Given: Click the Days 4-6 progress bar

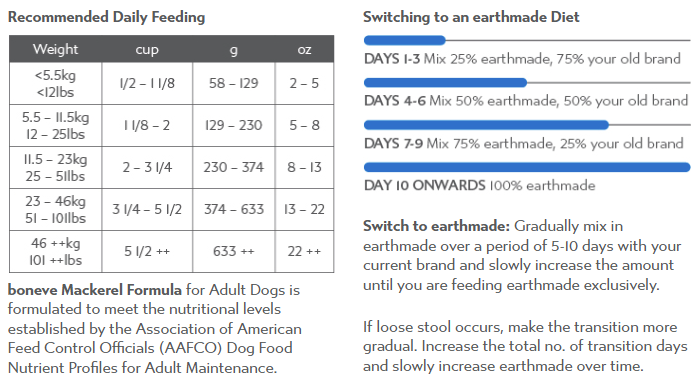Looking at the screenshot, I should click(527, 82).
